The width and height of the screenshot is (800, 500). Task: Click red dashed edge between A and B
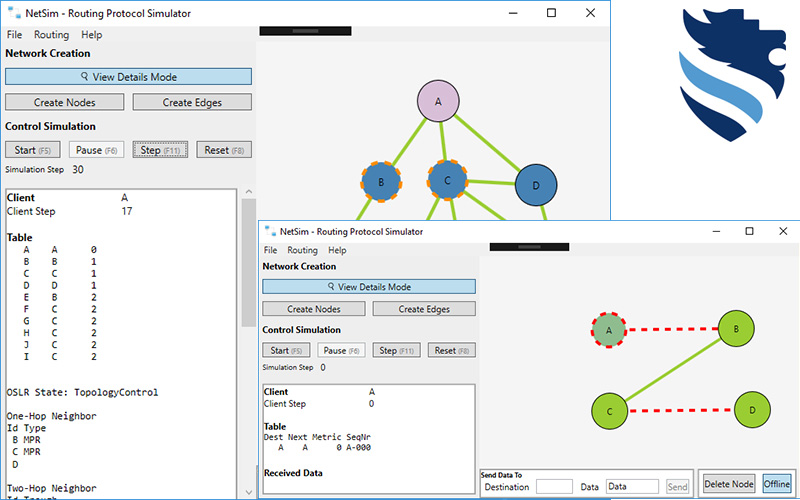pos(672,330)
